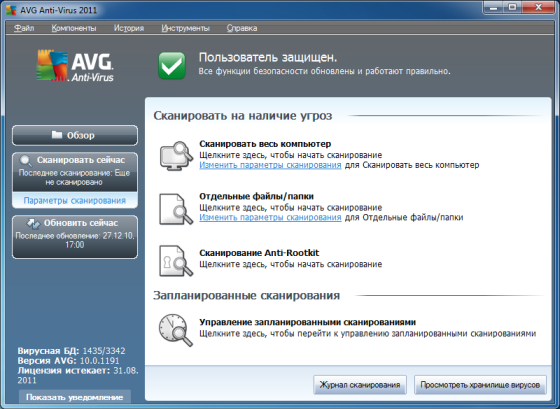Open Управление запланированными сканированиями
Image resolution: width=560 pixels, height=409 pixels.
[x=308, y=322]
